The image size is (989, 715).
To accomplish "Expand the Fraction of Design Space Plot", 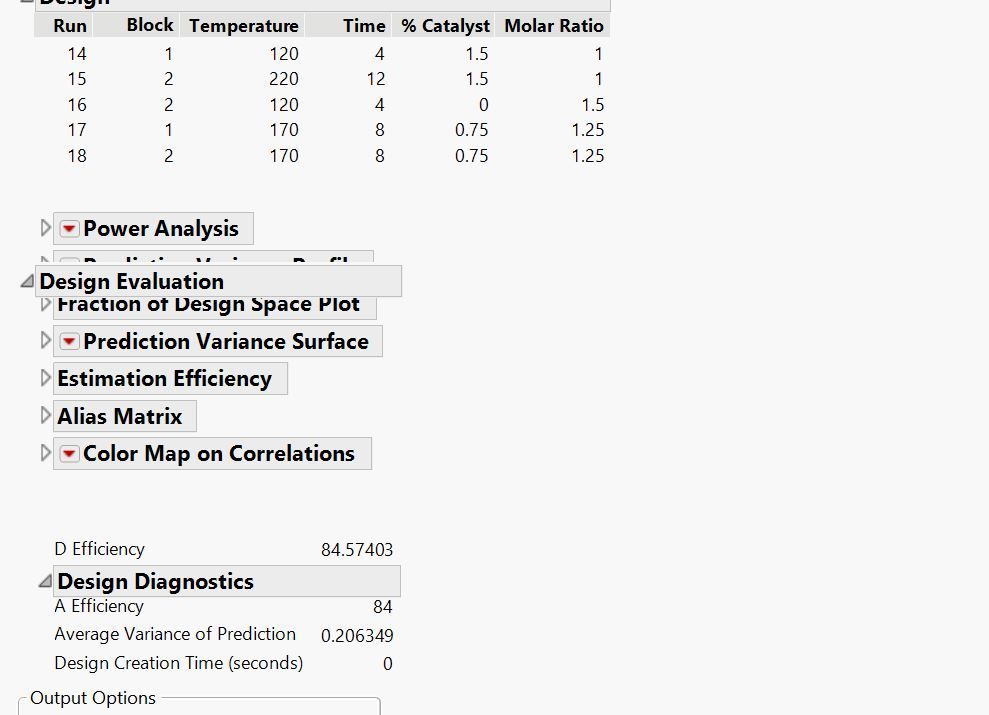I will click(x=45, y=304).
